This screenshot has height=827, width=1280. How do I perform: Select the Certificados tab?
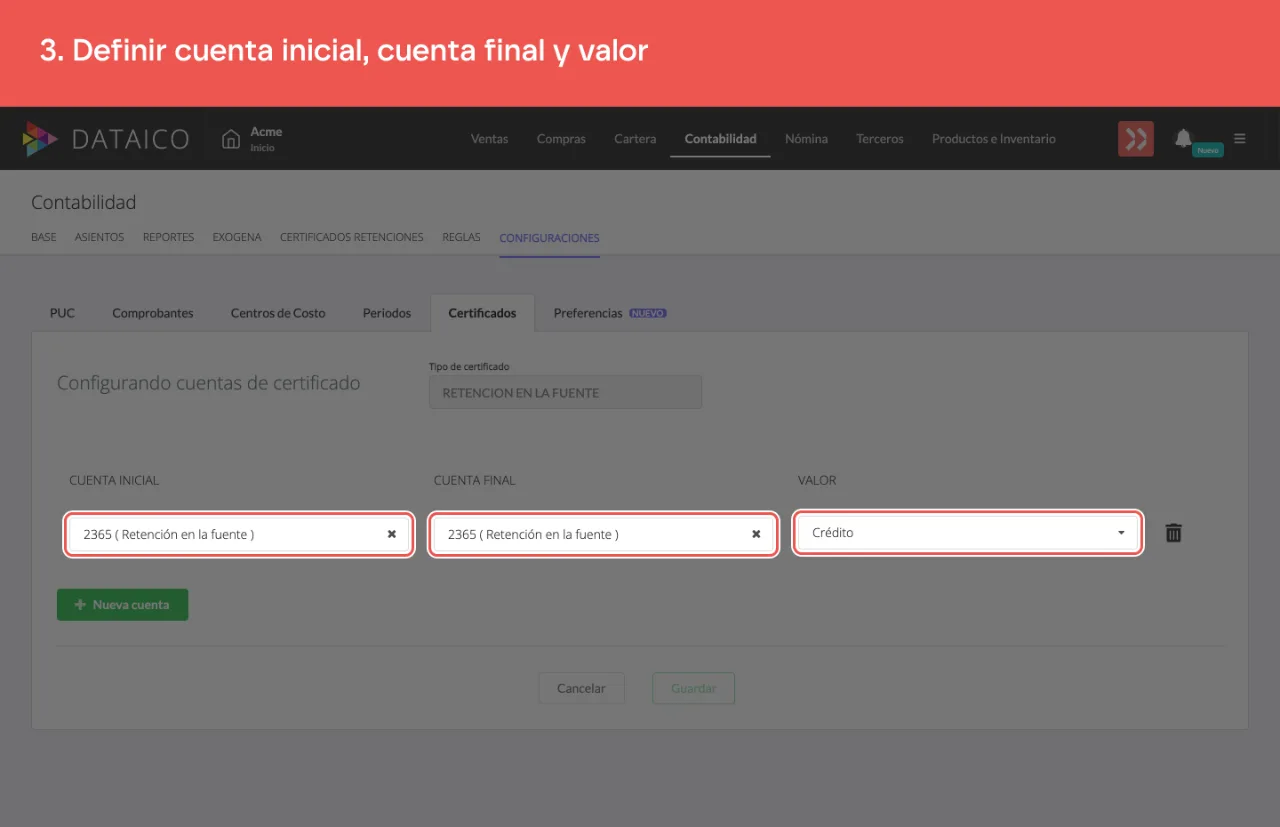point(482,313)
